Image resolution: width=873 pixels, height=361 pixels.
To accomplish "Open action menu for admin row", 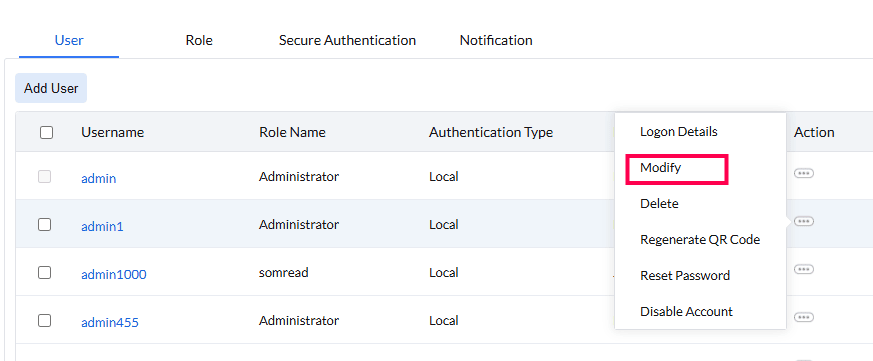I will (x=803, y=173).
